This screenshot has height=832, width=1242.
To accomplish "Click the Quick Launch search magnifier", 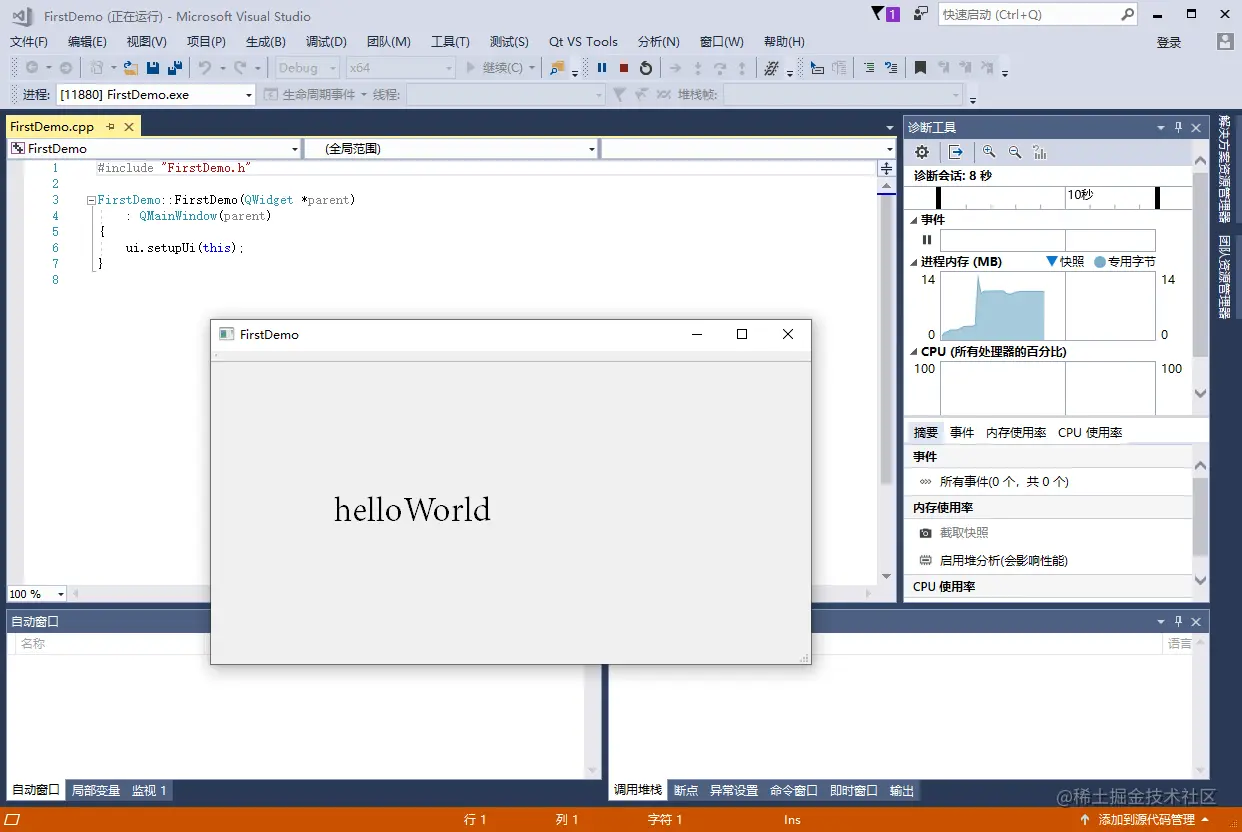I will (1127, 14).
